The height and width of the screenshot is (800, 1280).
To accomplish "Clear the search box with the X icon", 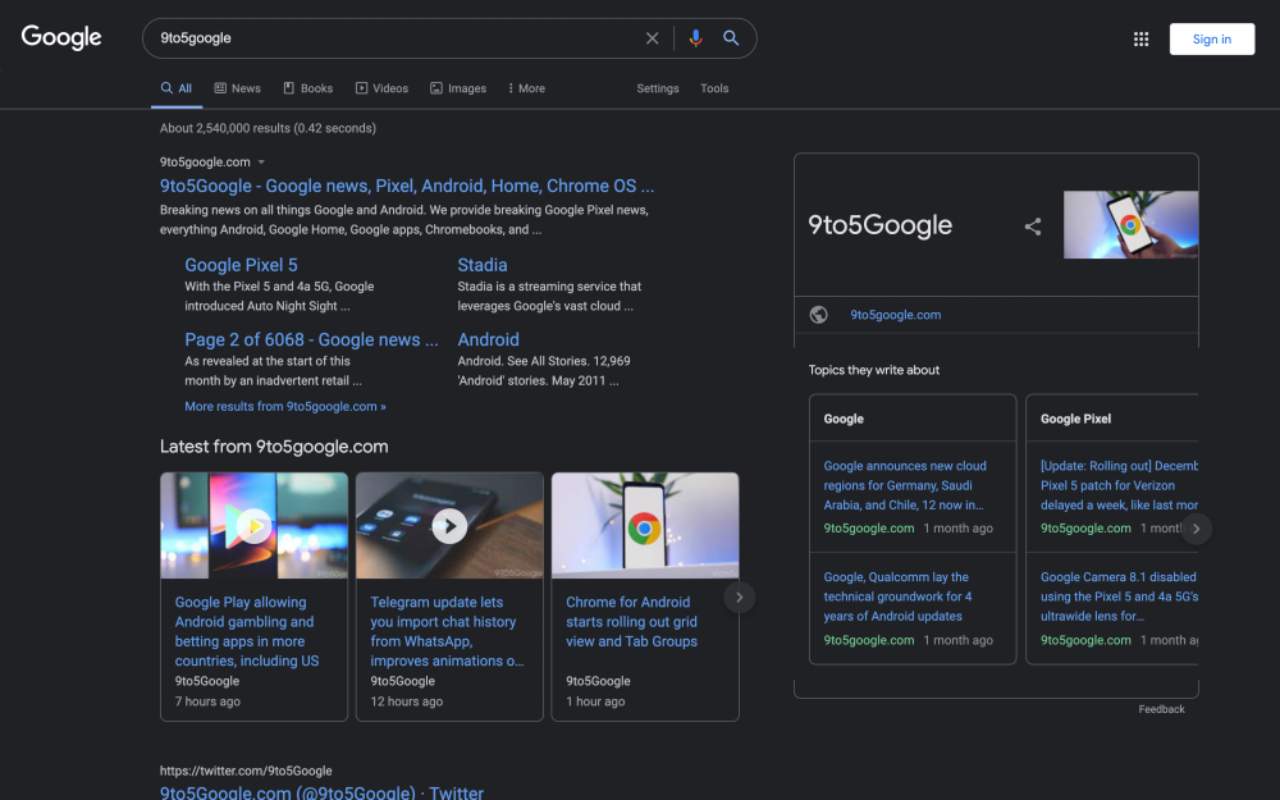I will pos(652,38).
